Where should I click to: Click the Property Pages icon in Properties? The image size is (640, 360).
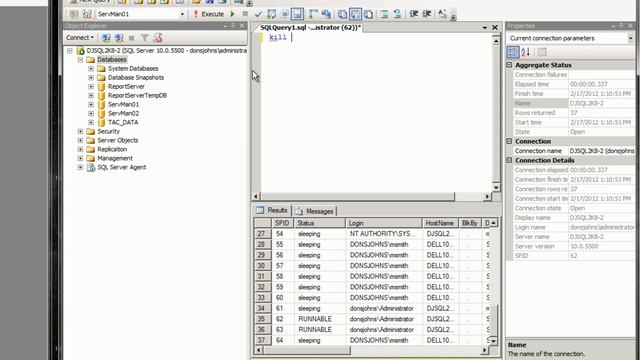pos(542,52)
